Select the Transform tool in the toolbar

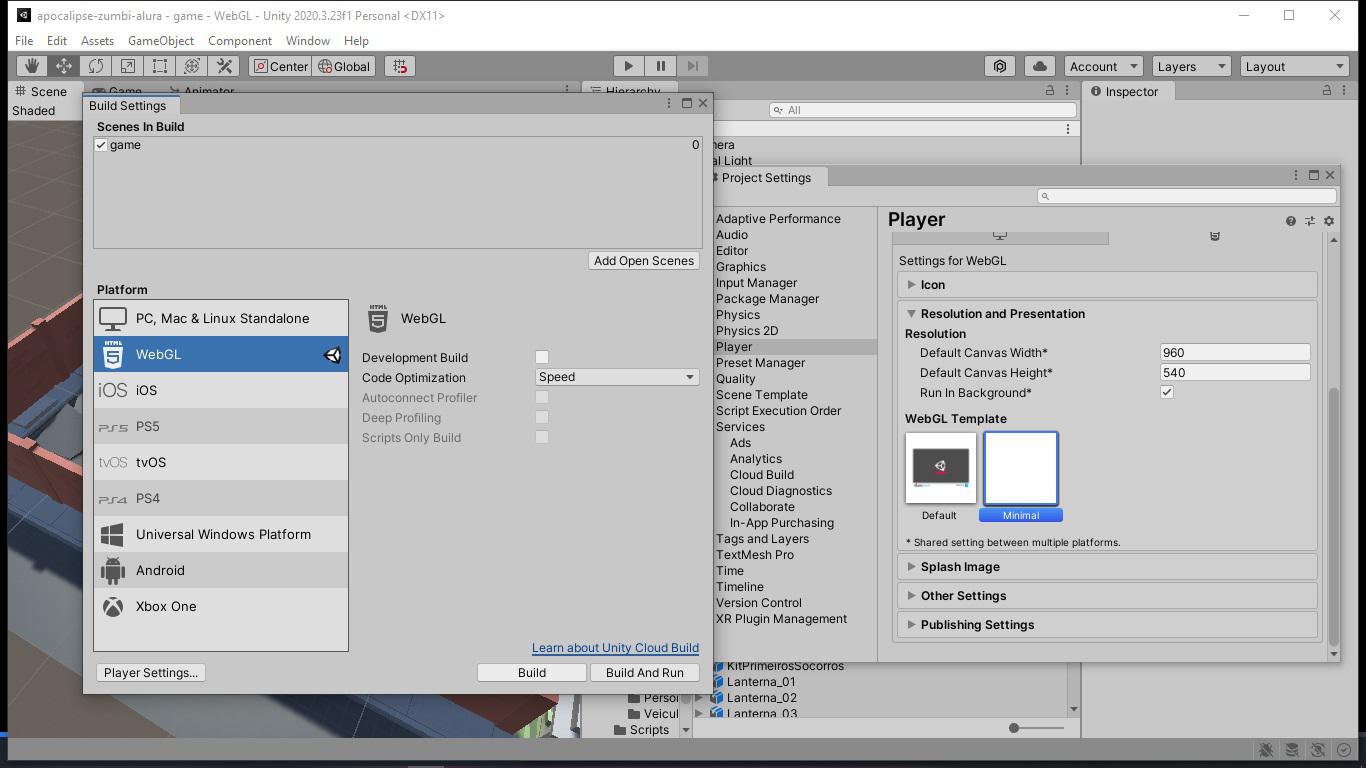(x=192, y=66)
